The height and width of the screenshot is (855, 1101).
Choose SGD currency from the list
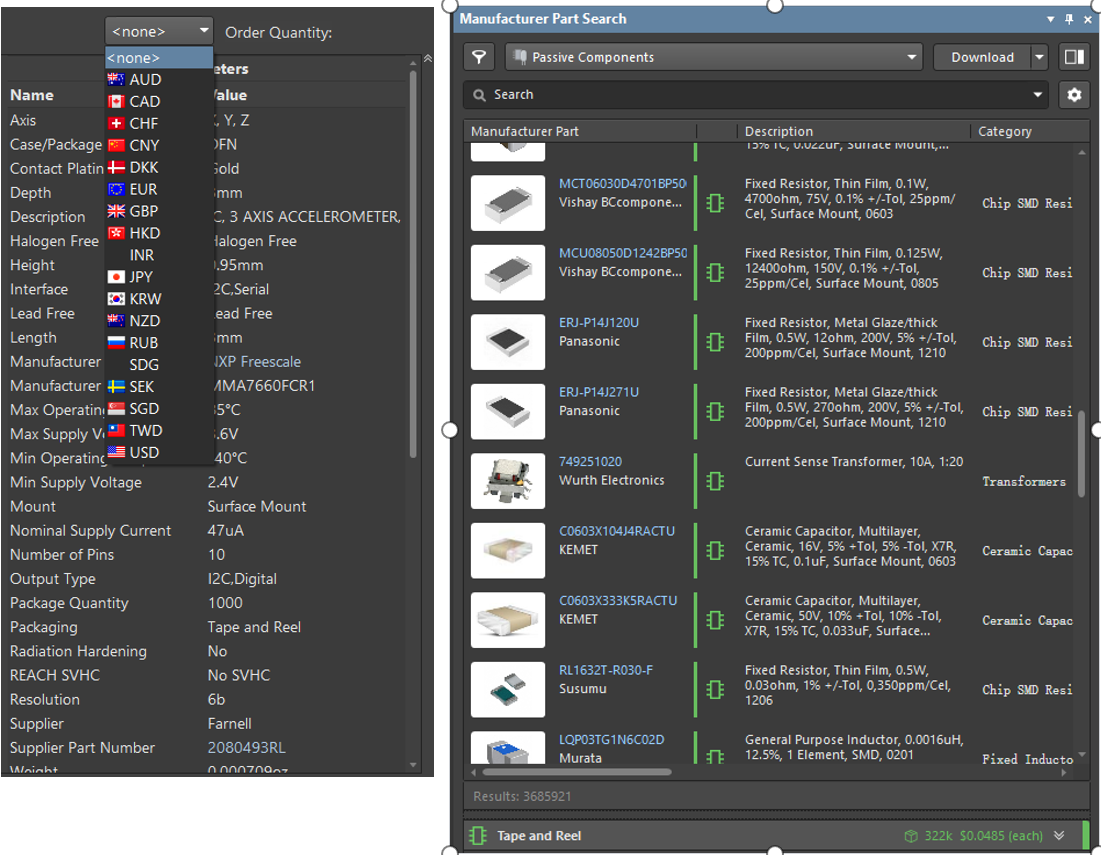click(x=159, y=409)
